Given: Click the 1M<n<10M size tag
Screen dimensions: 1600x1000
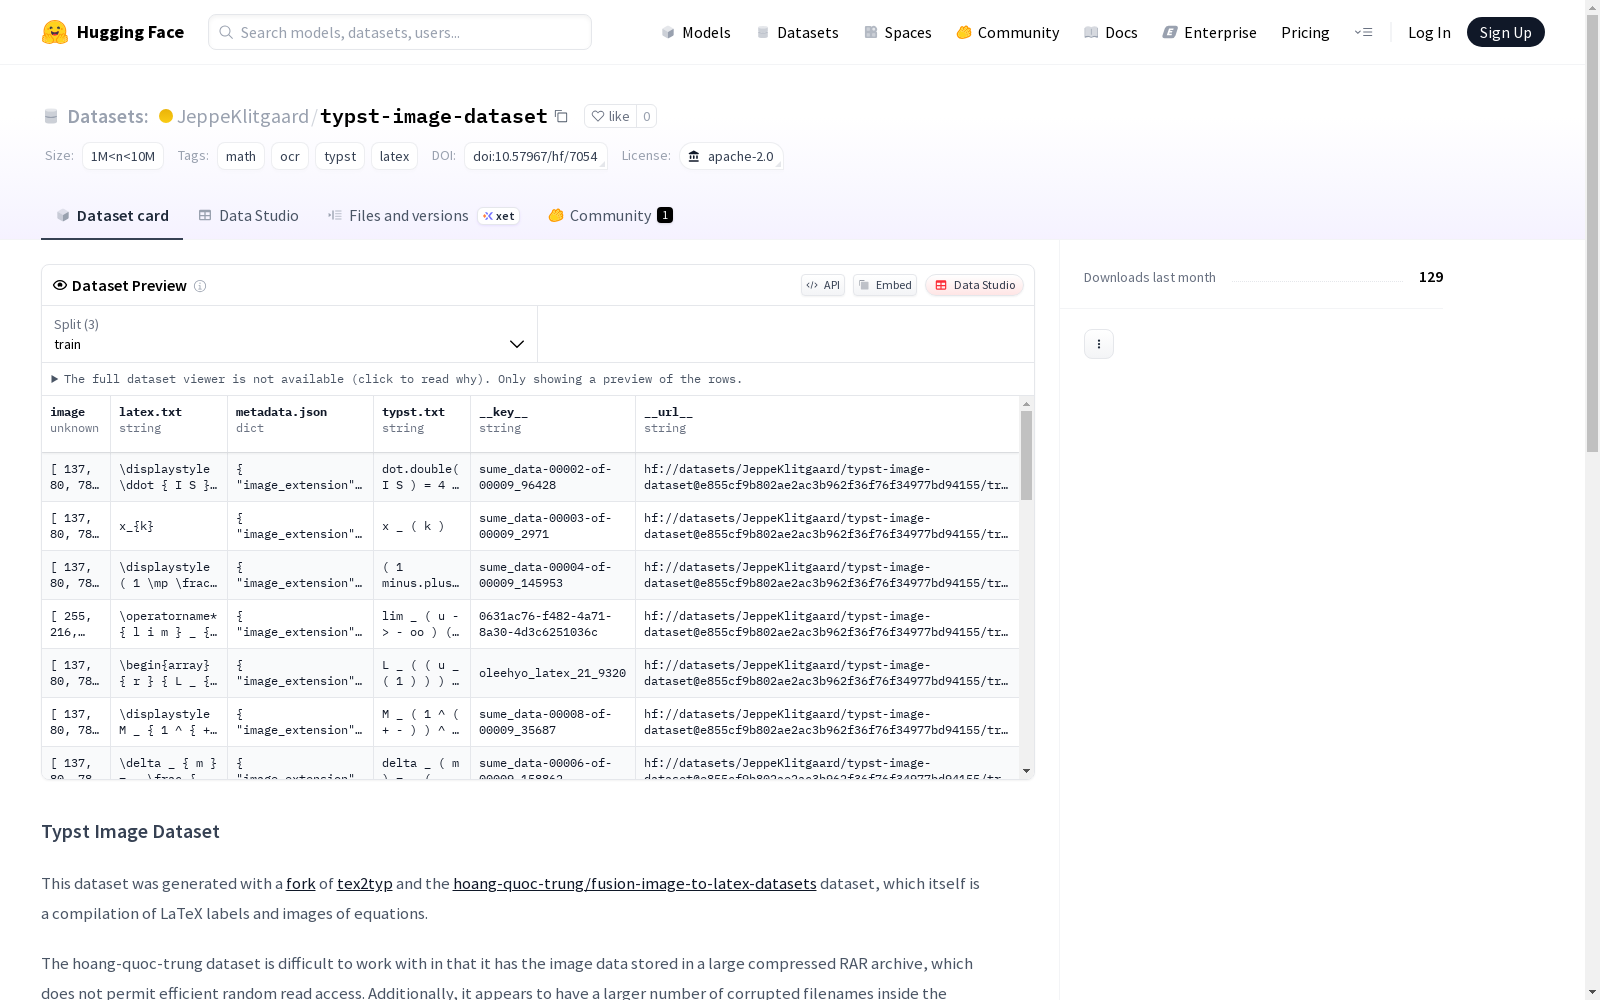Looking at the screenshot, I should coord(123,156).
